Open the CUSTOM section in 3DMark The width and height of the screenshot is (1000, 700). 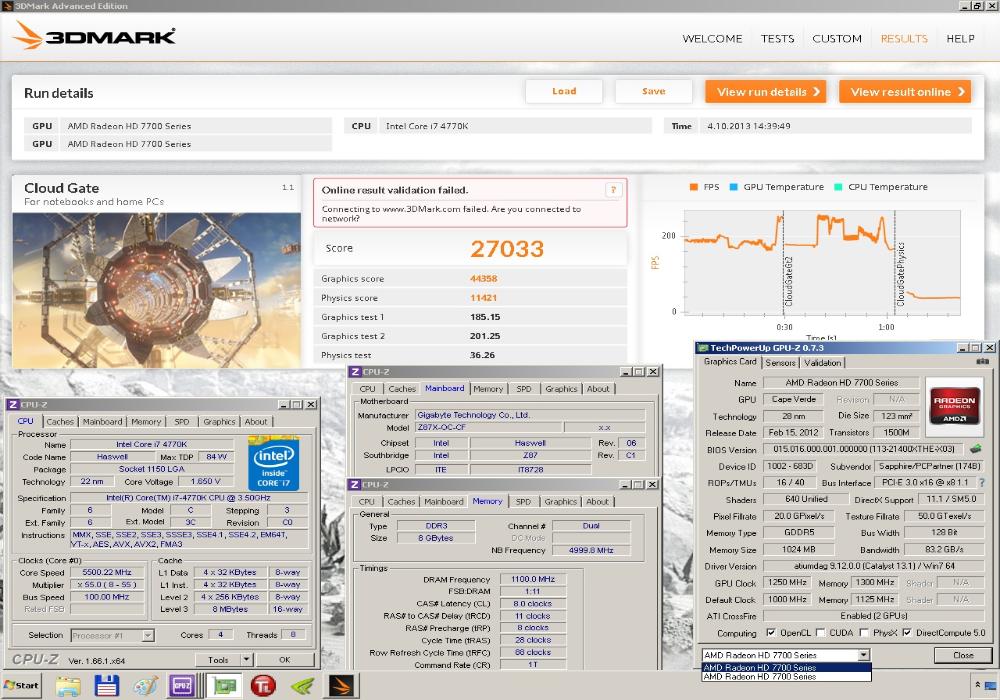click(837, 38)
